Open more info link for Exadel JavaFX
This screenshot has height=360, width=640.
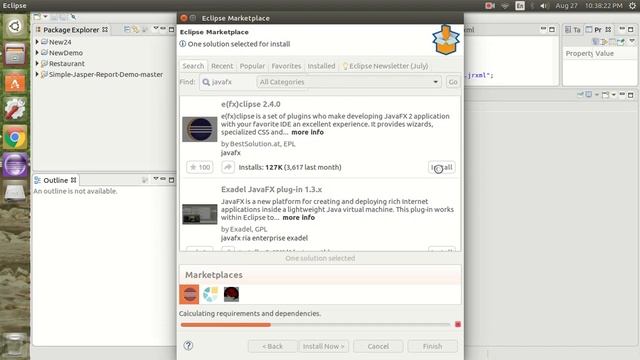(298, 218)
